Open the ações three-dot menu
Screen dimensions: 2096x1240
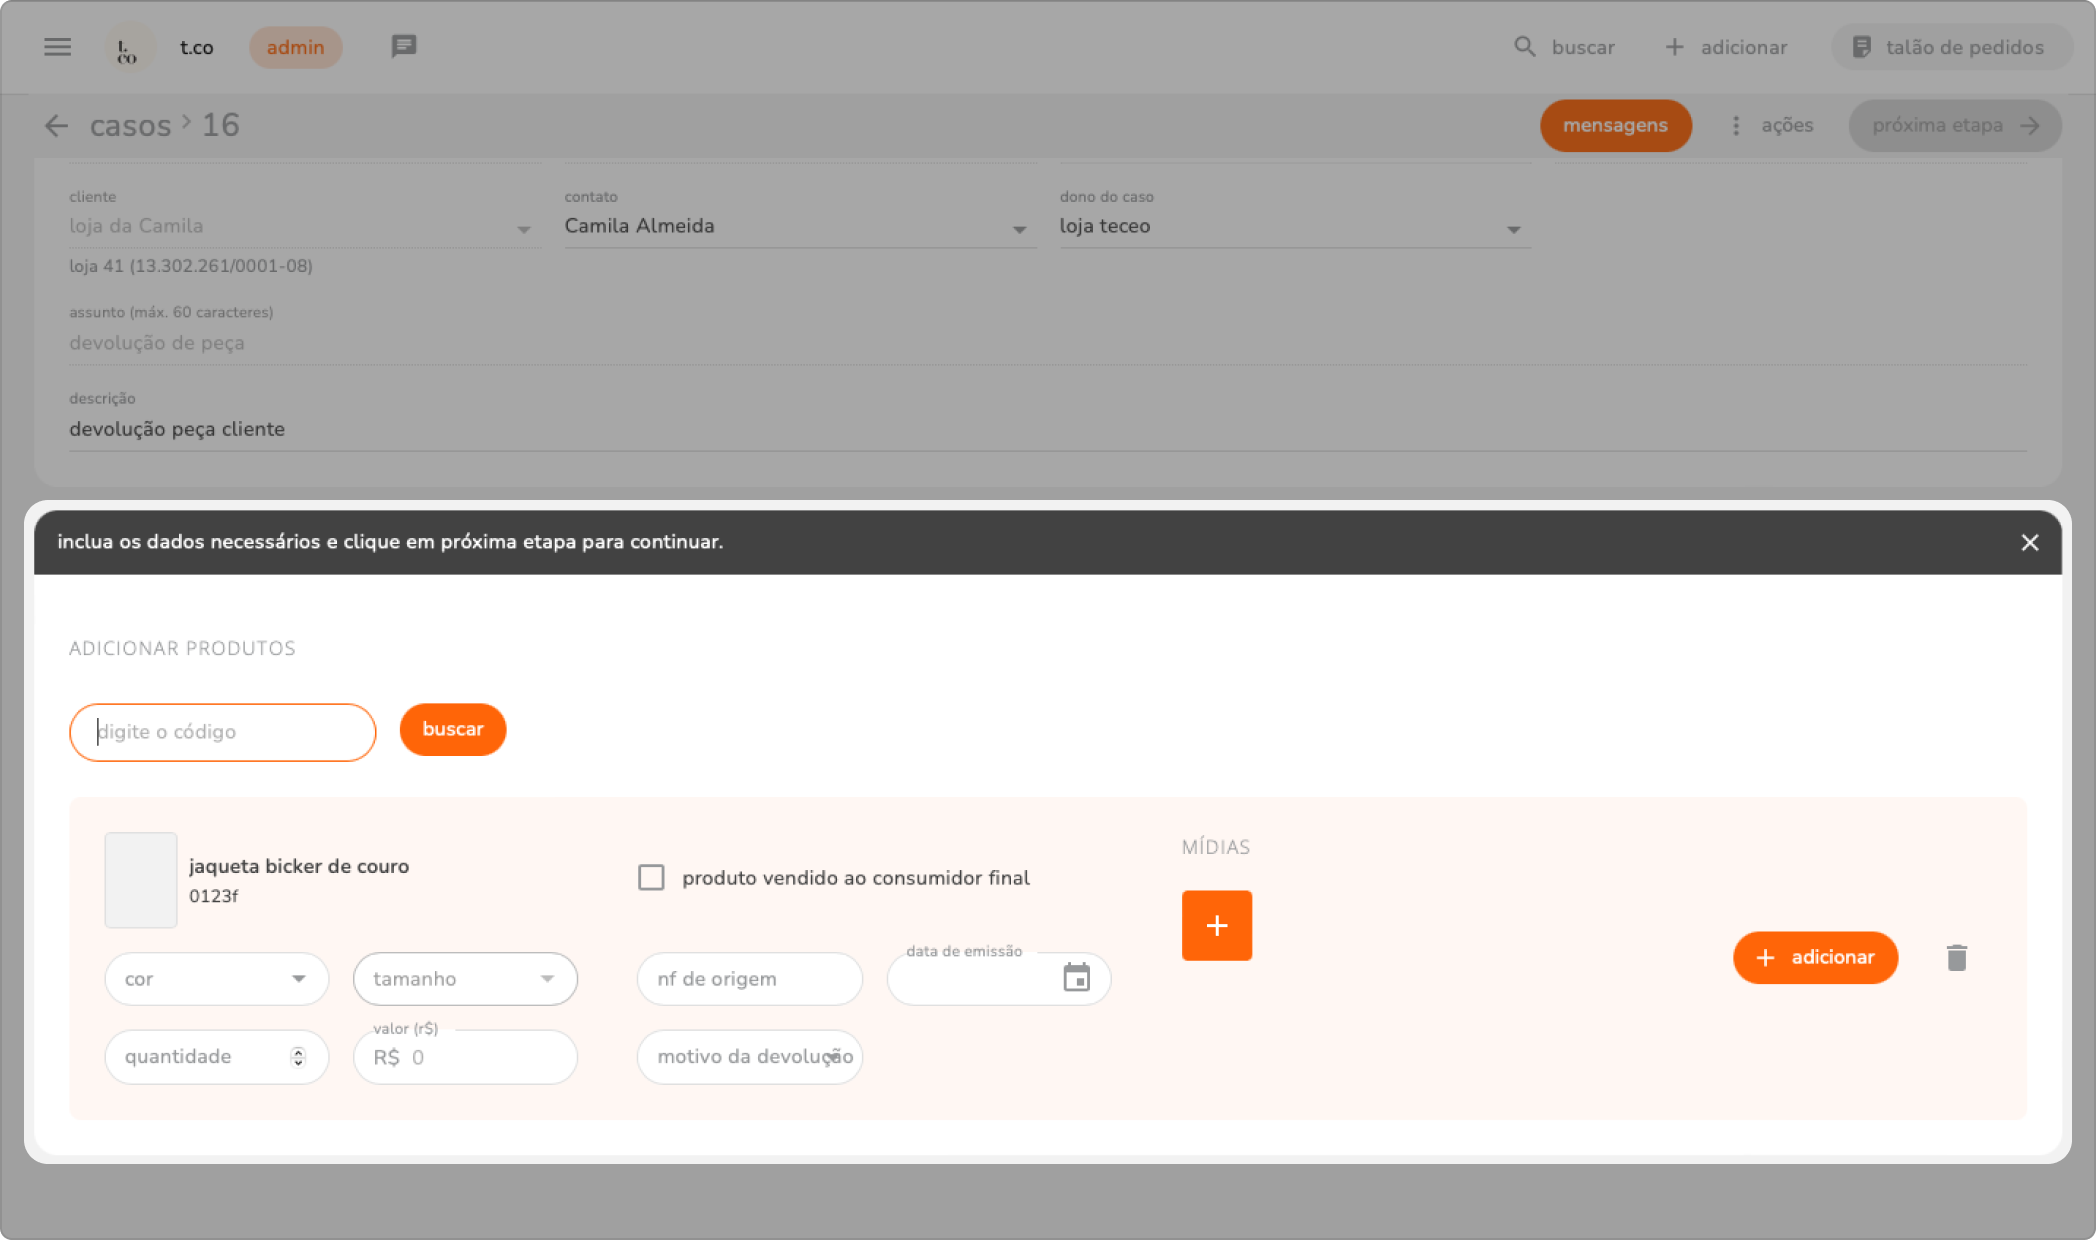pos(1736,125)
